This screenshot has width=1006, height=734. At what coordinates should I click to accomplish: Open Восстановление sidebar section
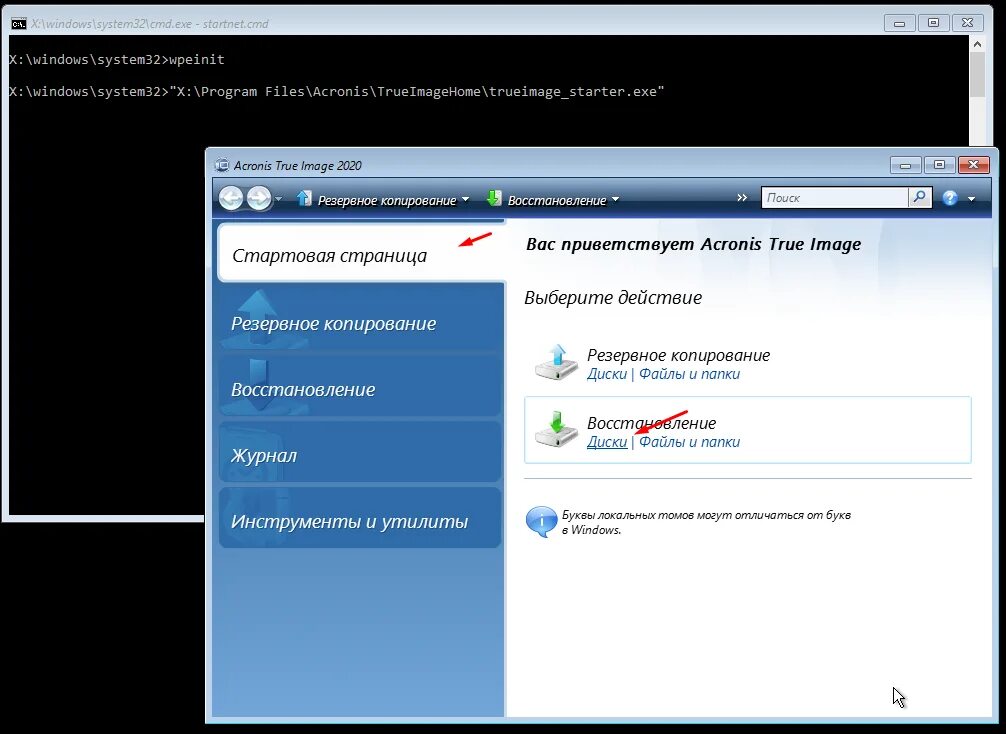click(x=360, y=388)
